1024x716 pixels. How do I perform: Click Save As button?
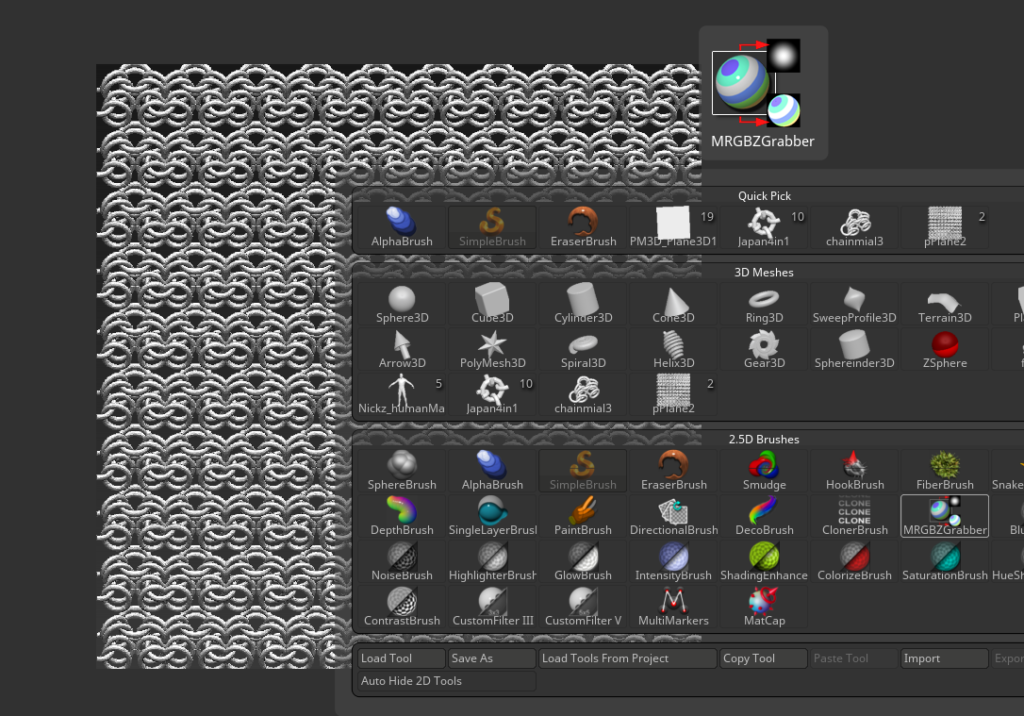[492, 659]
